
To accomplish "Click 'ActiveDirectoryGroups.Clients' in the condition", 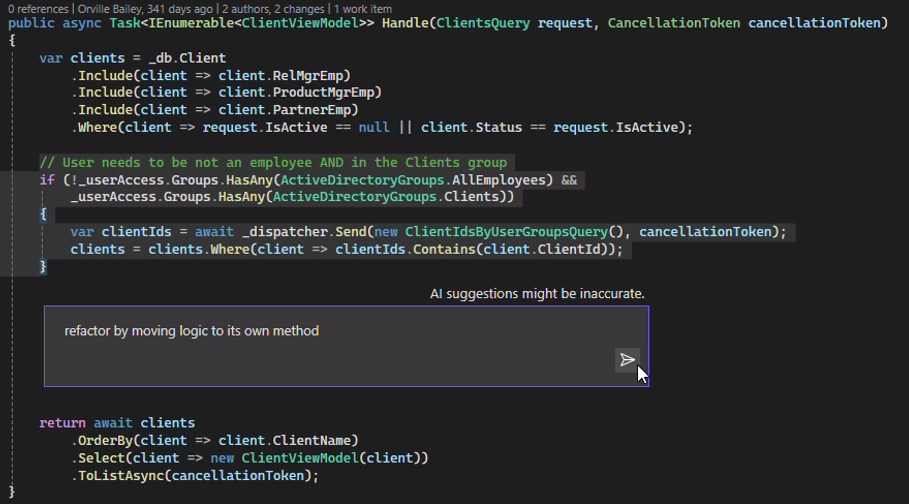I will pos(386,197).
